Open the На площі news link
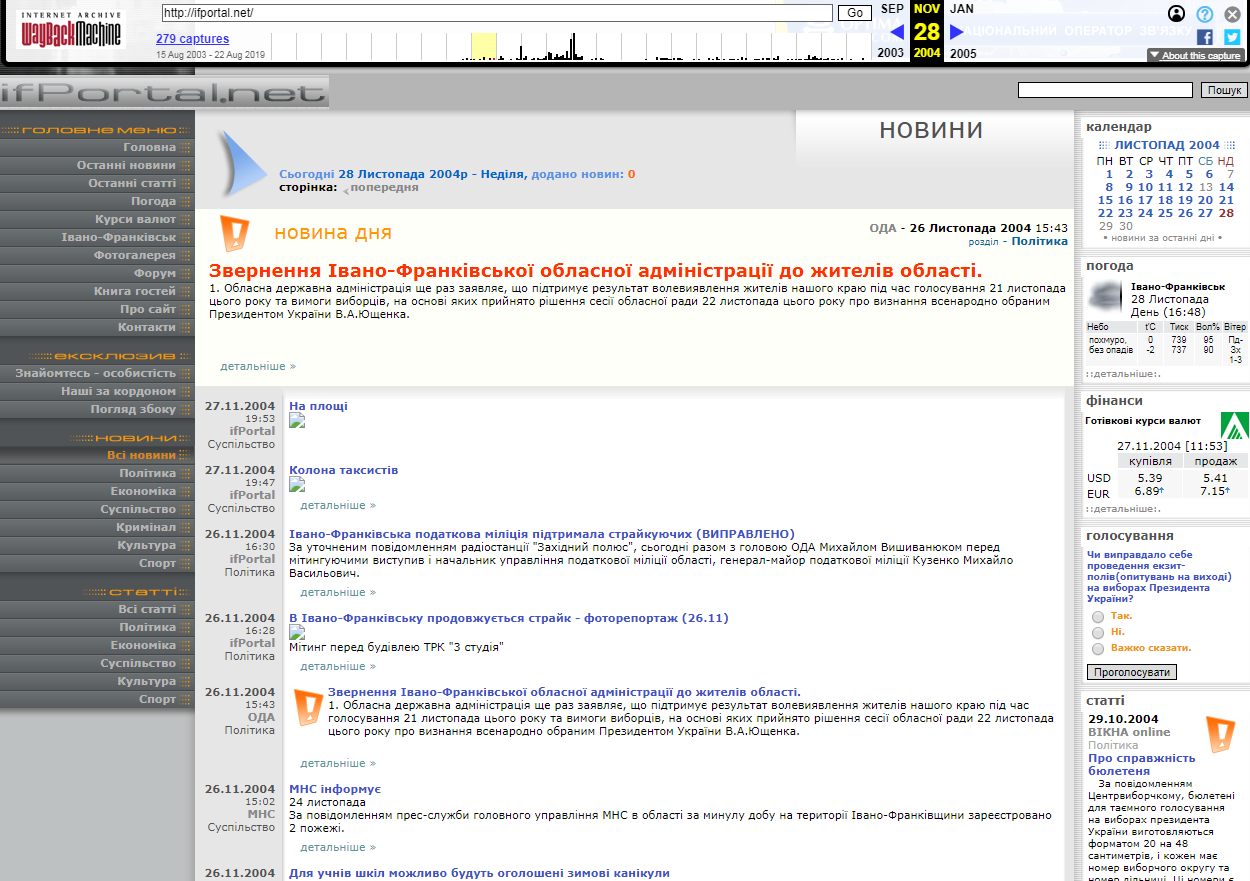1250x881 pixels. click(319, 406)
